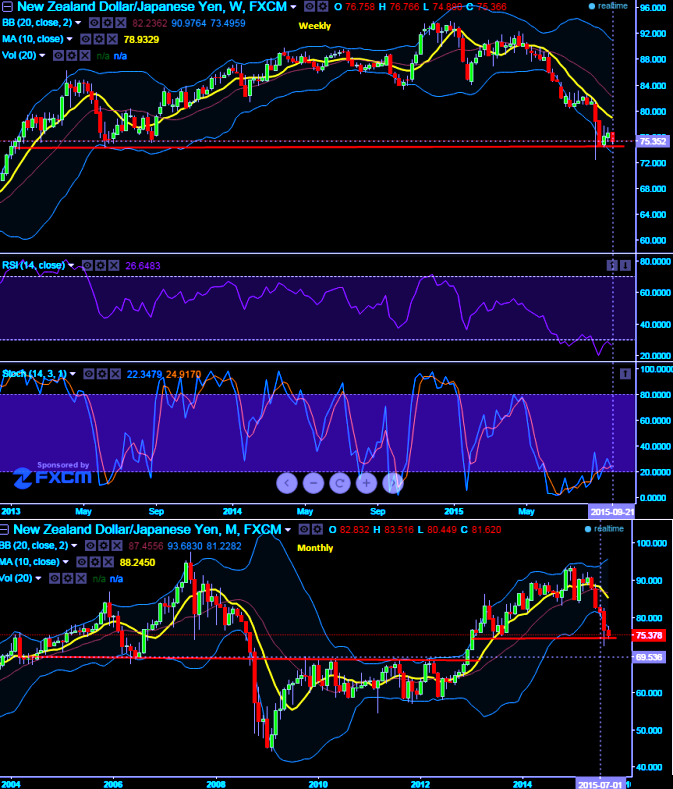
Task: Open Vol settings gear on monthly chart
Action: (67, 579)
